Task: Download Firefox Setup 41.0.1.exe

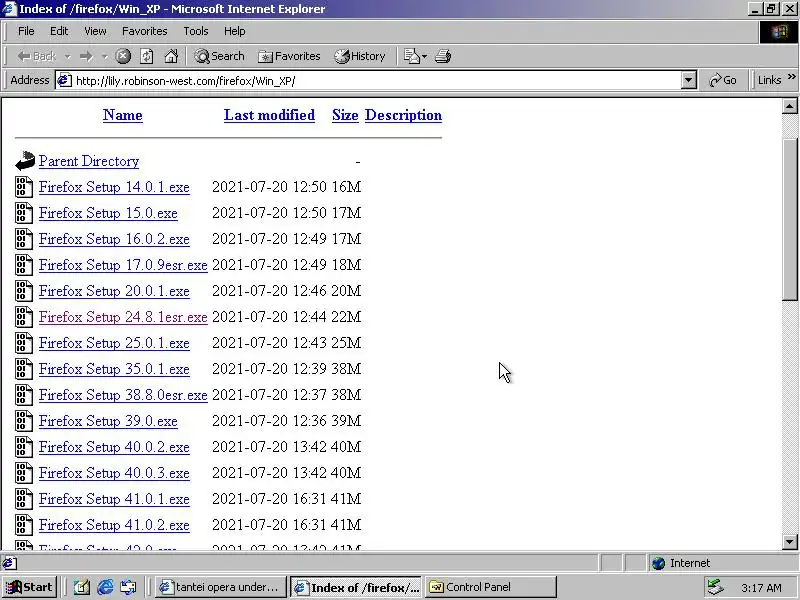Action: (114, 499)
